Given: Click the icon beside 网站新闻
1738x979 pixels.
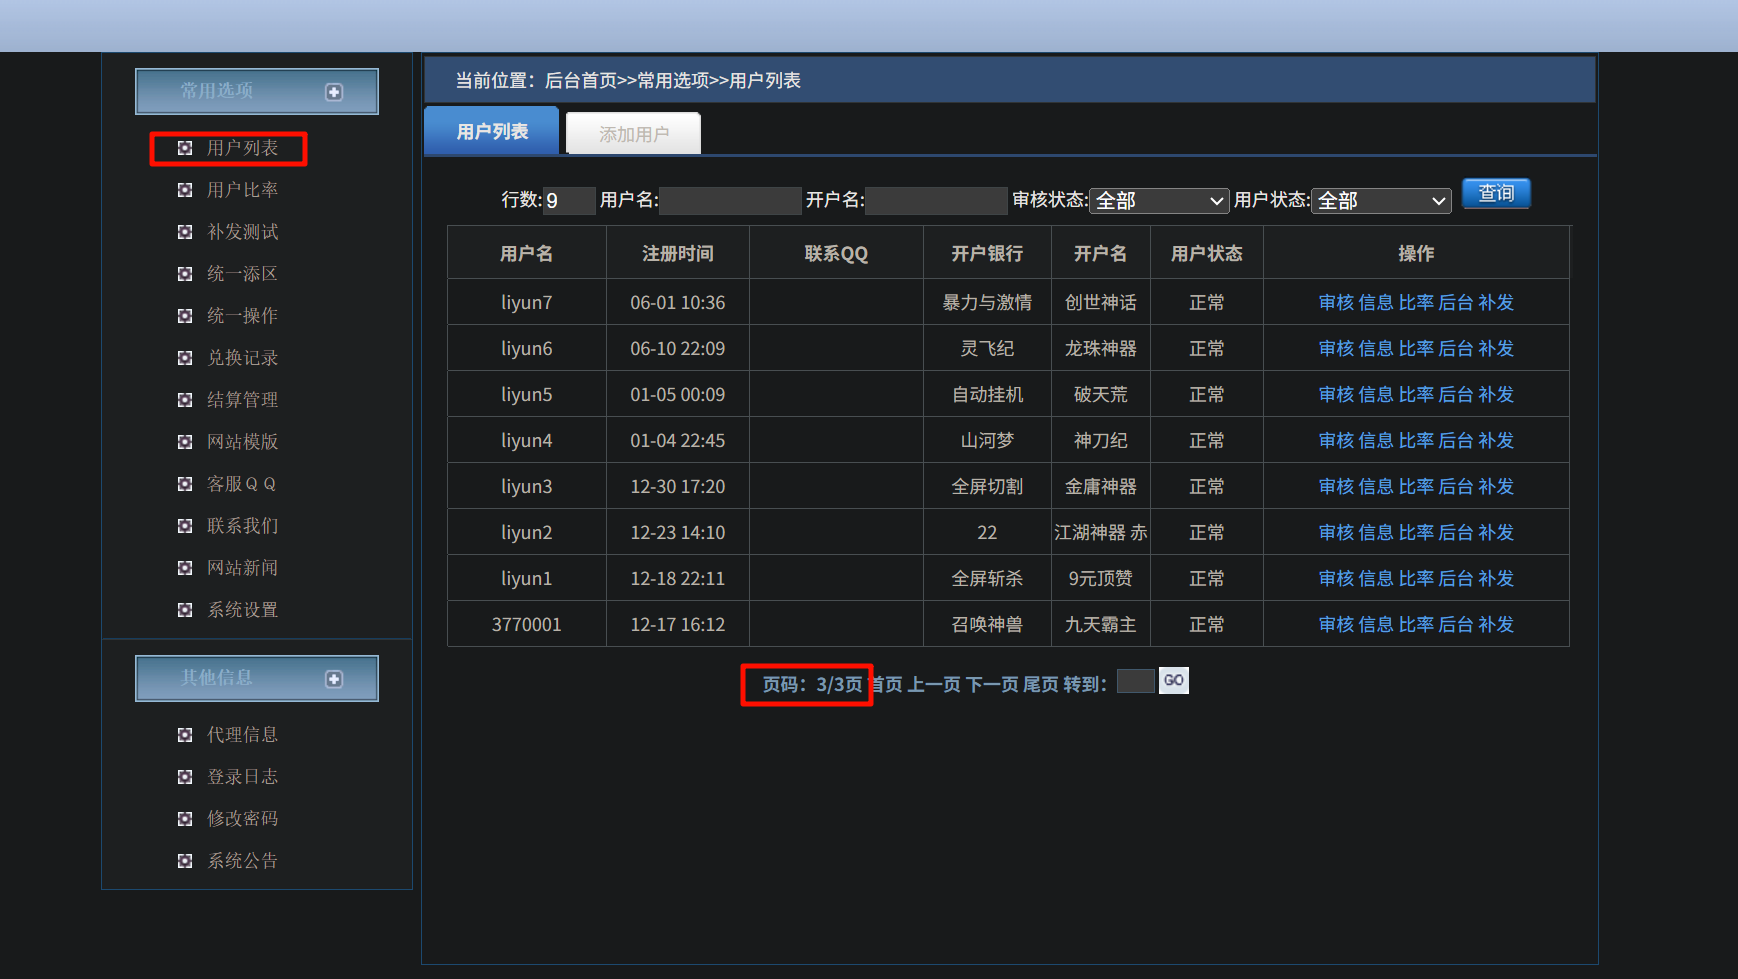Looking at the screenshot, I should click(185, 568).
